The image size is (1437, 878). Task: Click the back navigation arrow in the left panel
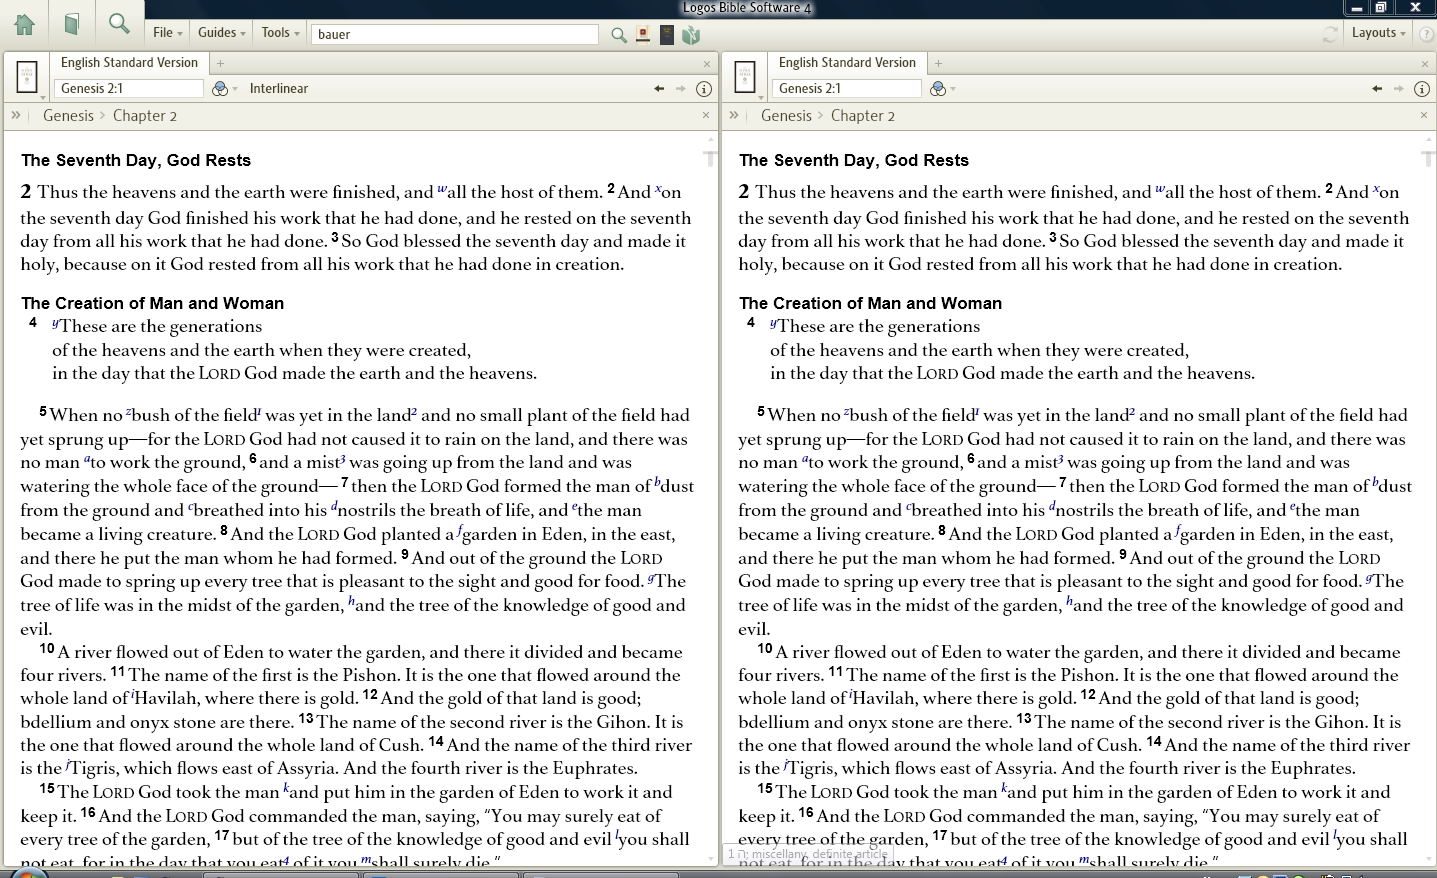click(658, 88)
